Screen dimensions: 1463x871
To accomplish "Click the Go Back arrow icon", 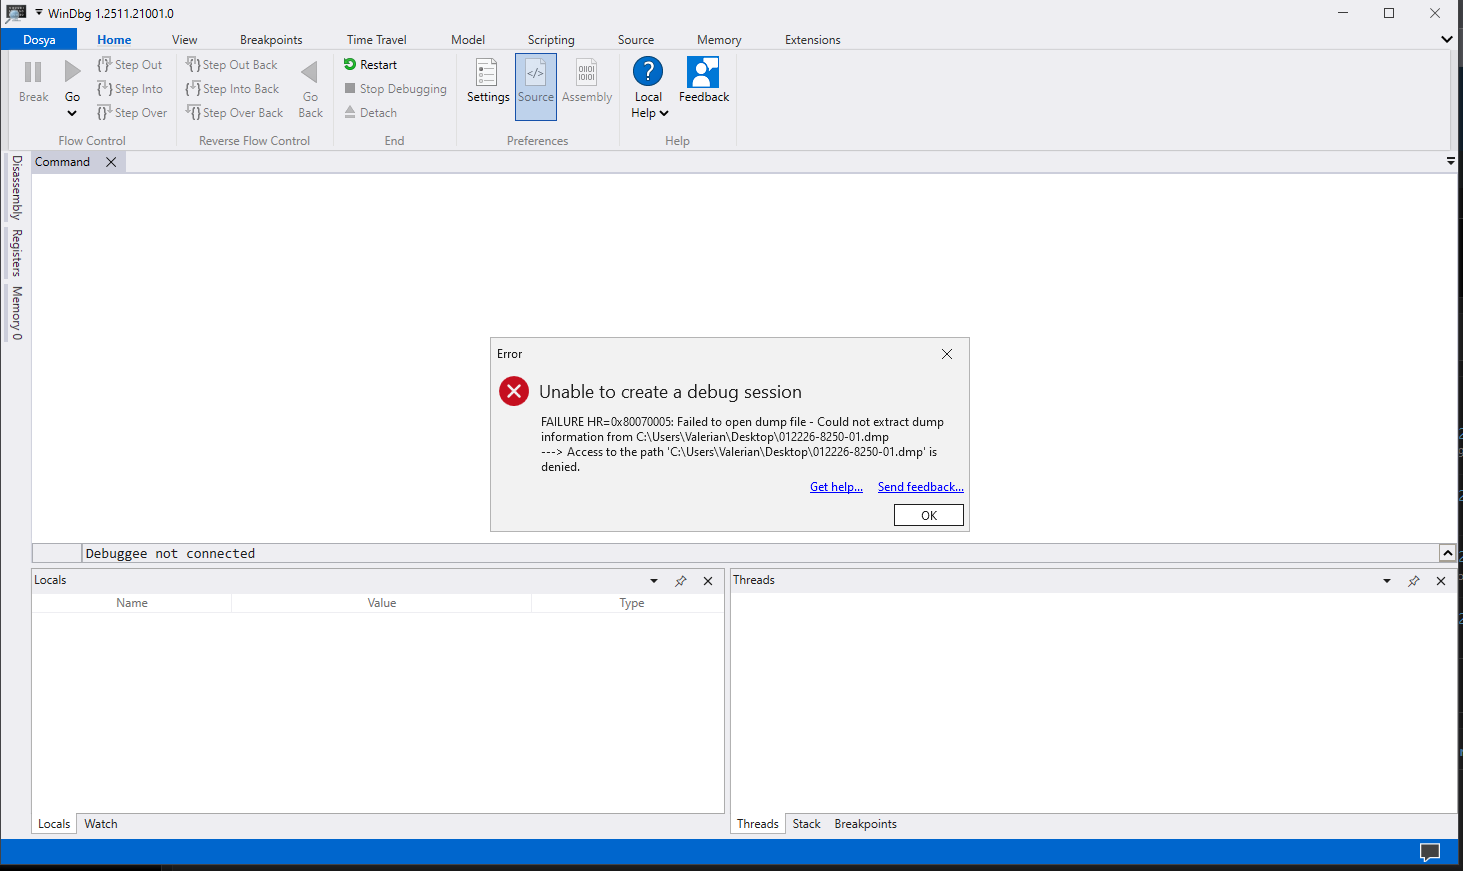I will [x=310, y=72].
